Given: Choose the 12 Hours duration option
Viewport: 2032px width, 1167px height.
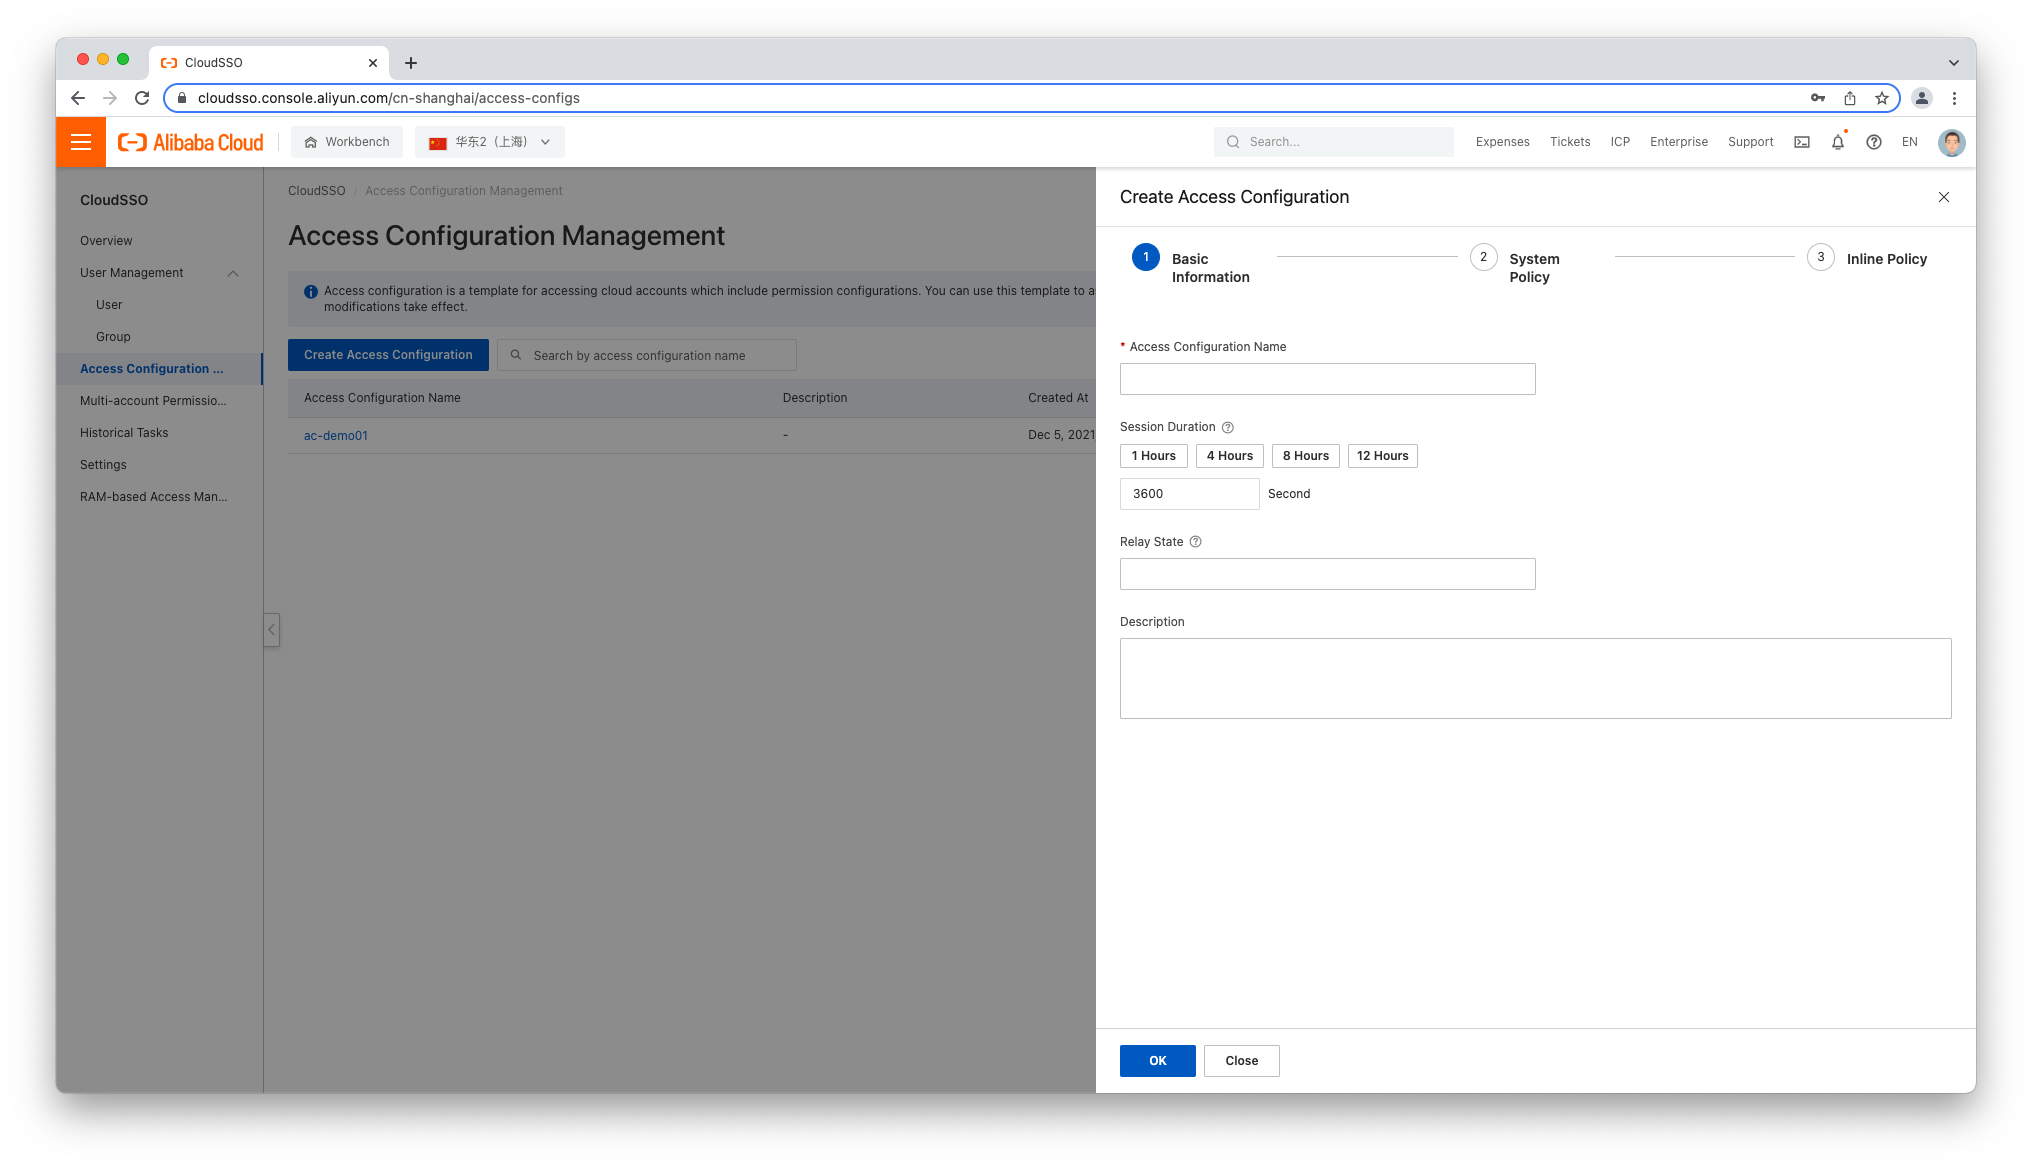Looking at the screenshot, I should (x=1382, y=456).
